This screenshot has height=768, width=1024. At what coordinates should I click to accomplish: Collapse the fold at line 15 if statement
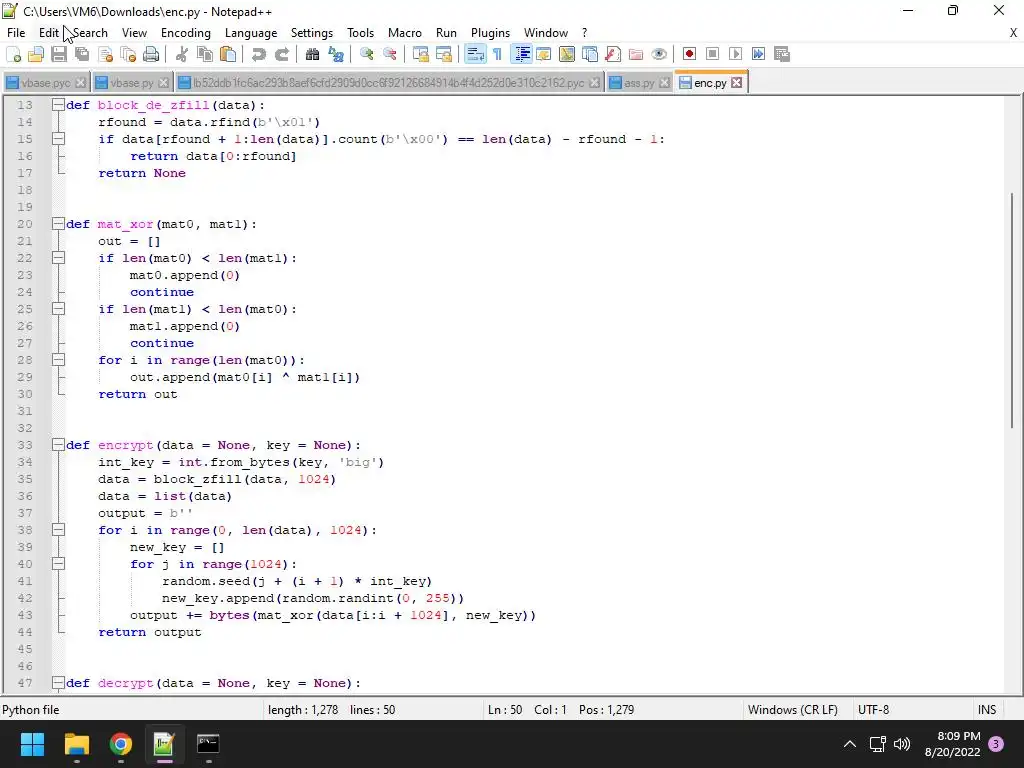point(58,138)
